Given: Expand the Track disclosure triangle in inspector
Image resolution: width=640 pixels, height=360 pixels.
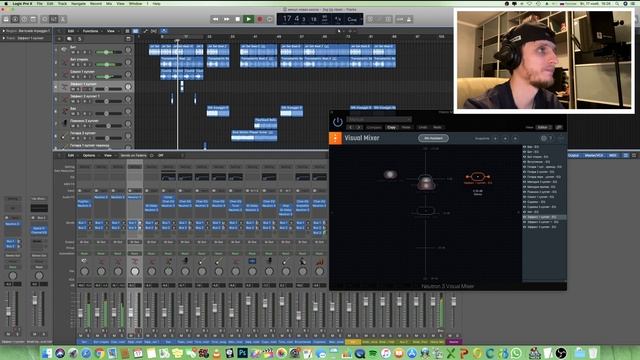Looking at the screenshot, I should tap(4, 38).
